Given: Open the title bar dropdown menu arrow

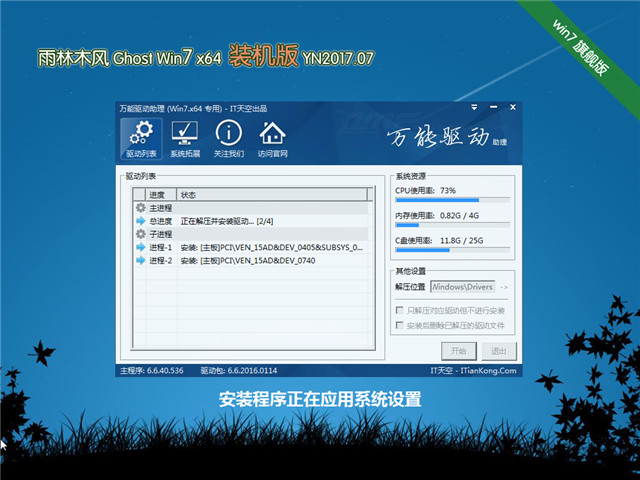Looking at the screenshot, I should point(474,107).
